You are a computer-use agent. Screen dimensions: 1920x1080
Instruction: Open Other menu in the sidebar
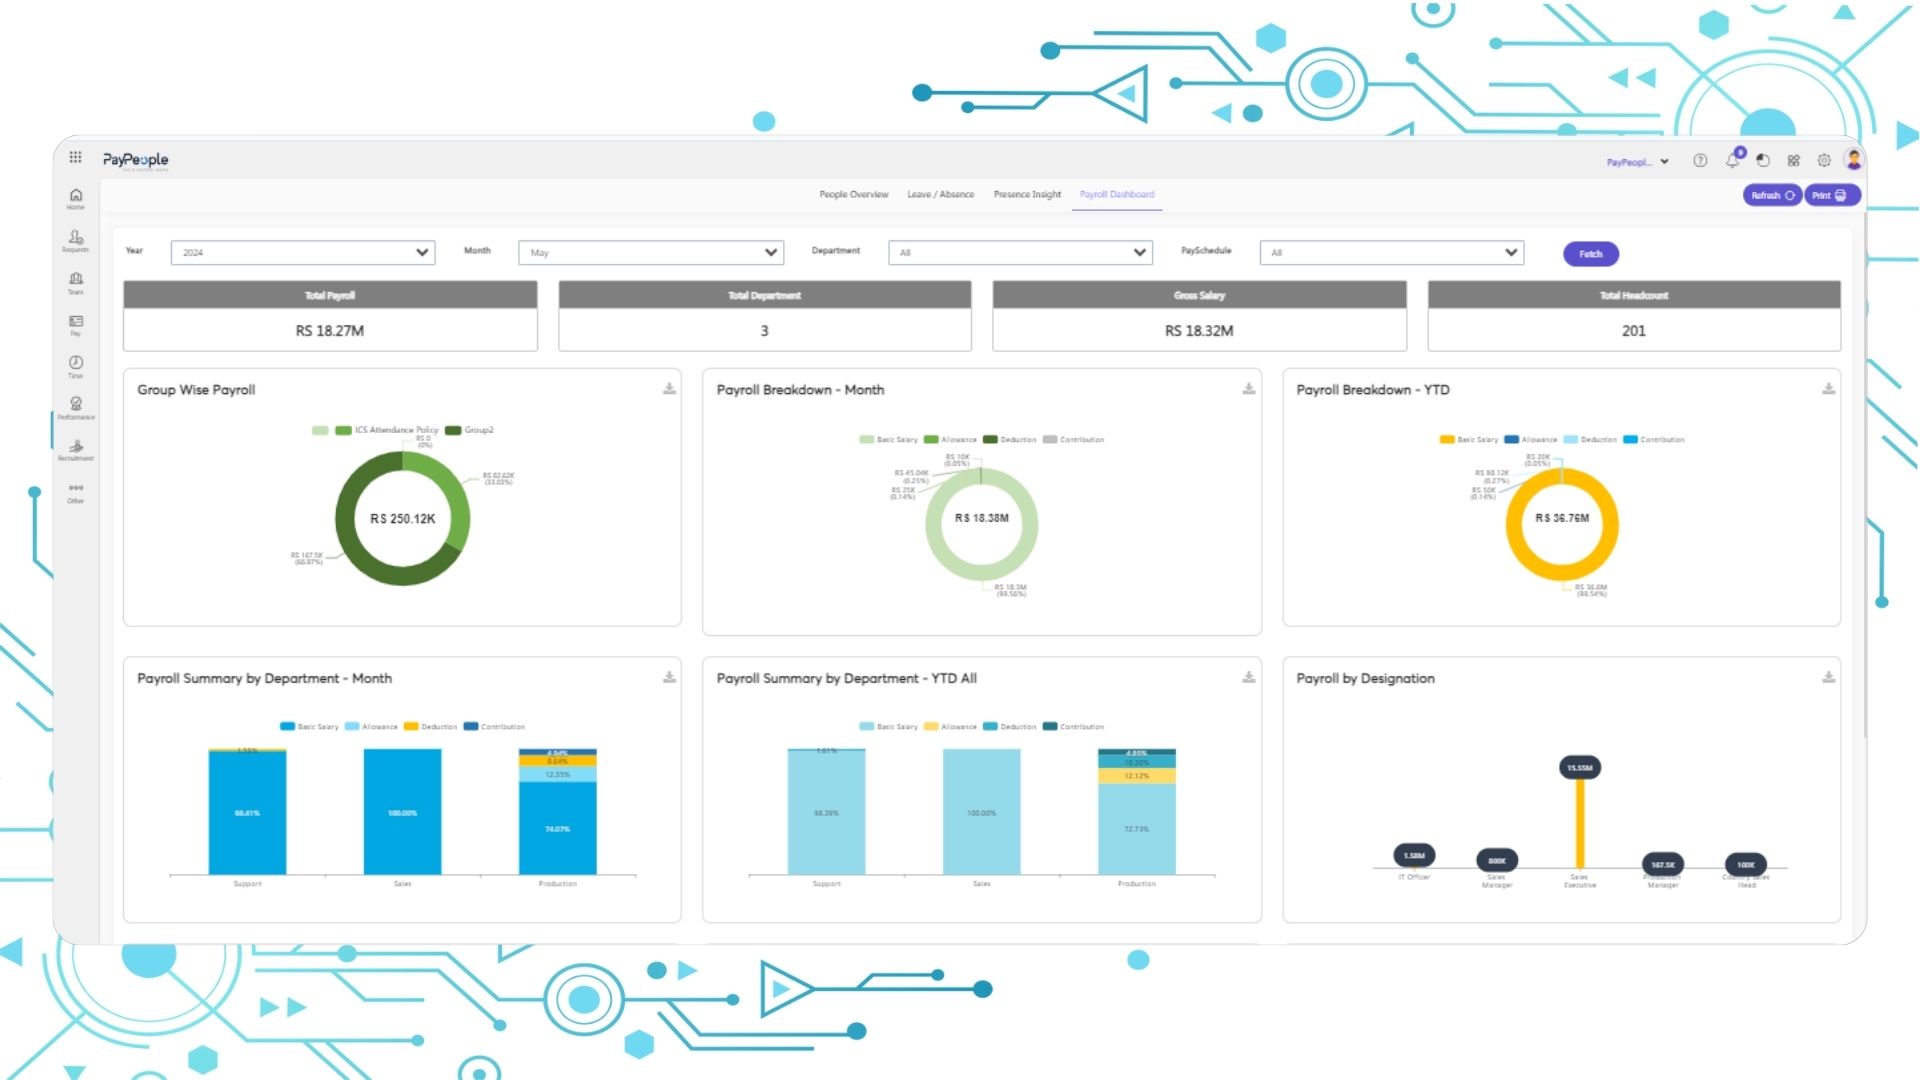[x=76, y=492]
